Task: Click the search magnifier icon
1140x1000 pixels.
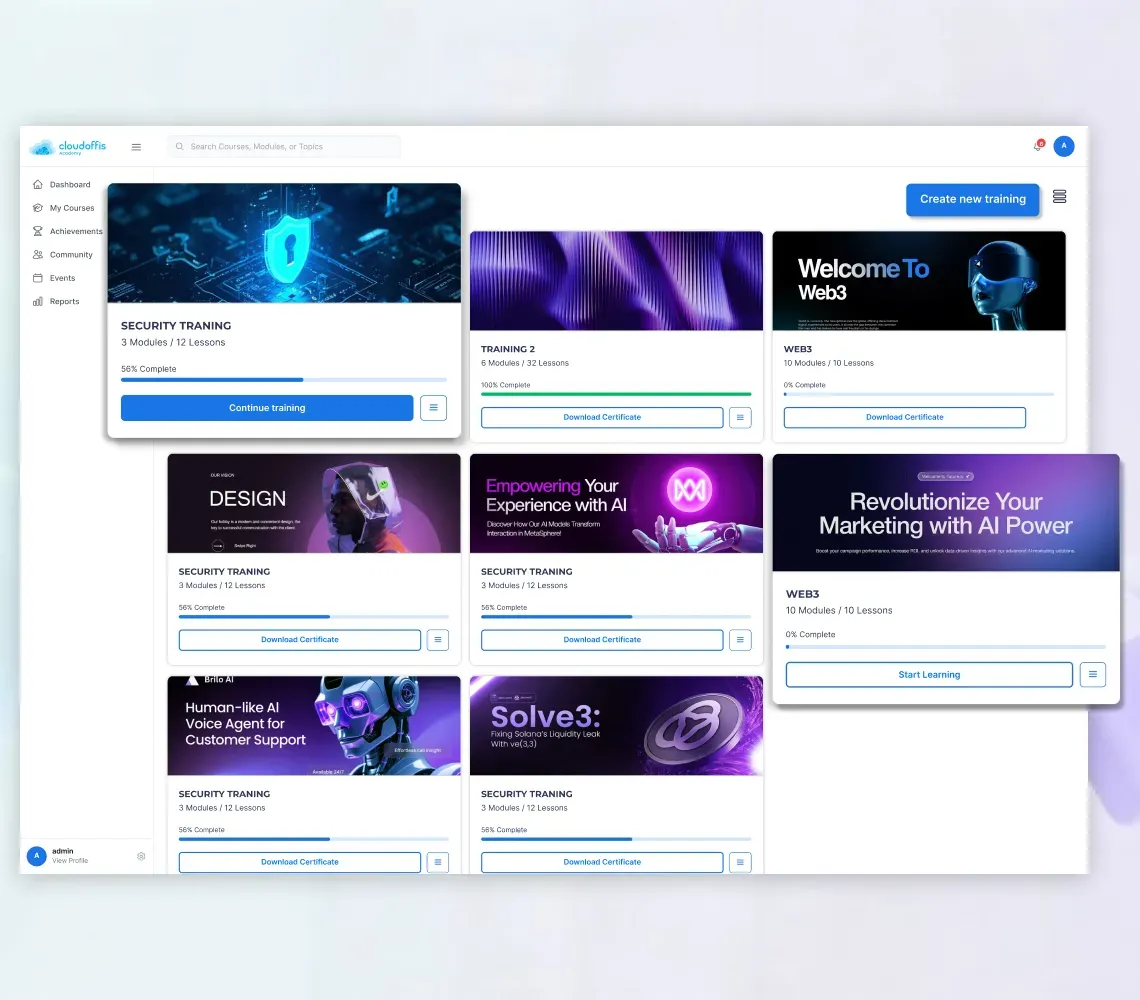Action: pyautogui.click(x=180, y=146)
